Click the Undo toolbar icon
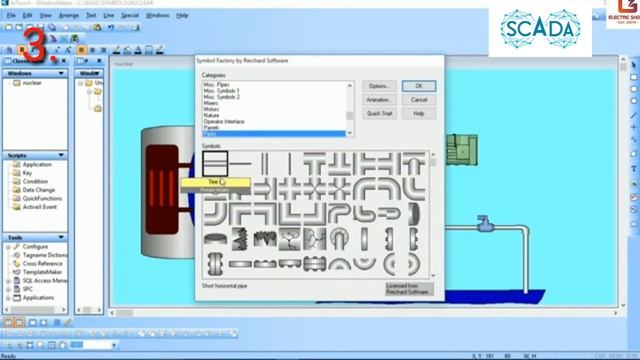This screenshot has height=360, width=640. (111, 27)
